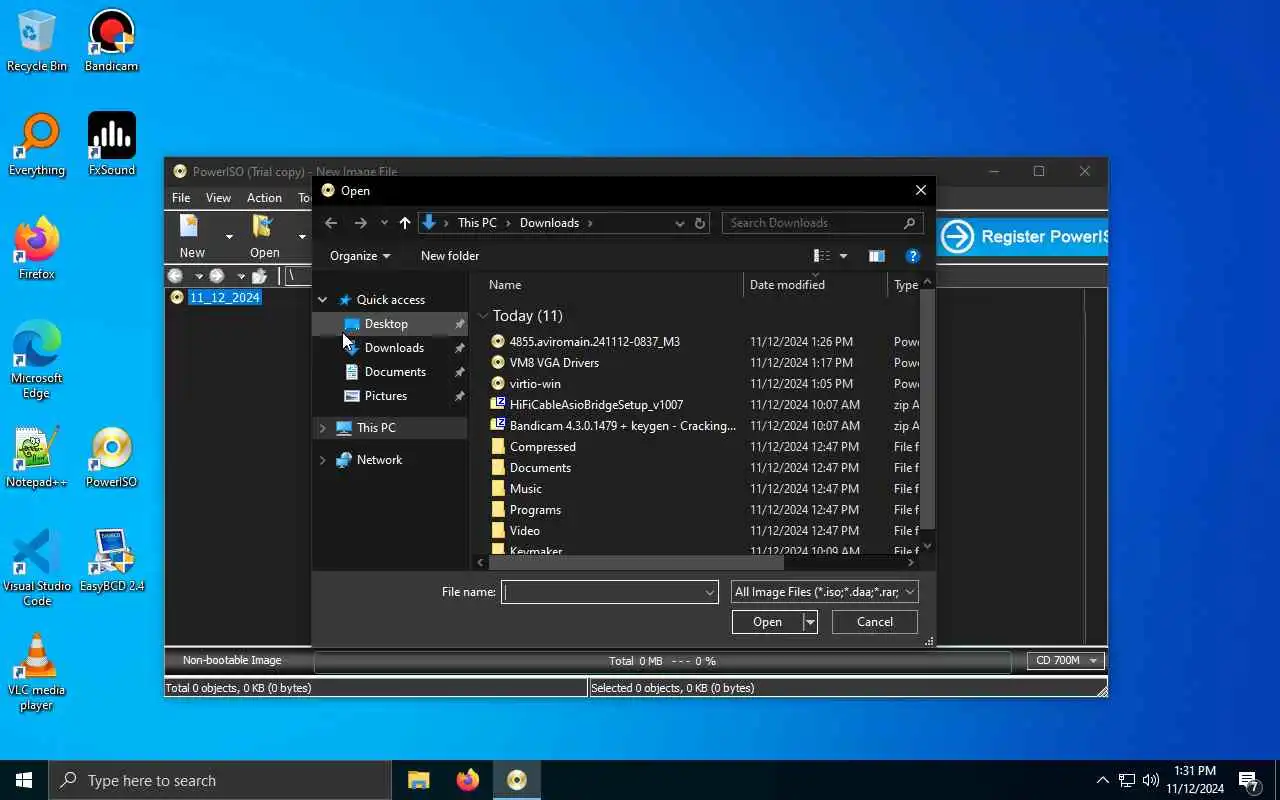Click the Open button in the dialog
1280x800 pixels.
767,622
